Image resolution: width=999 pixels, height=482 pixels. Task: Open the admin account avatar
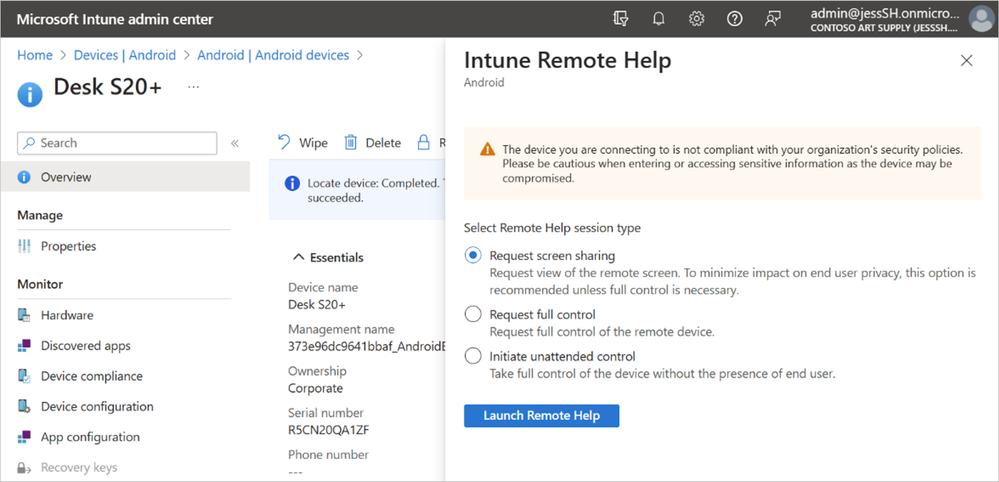(x=981, y=19)
